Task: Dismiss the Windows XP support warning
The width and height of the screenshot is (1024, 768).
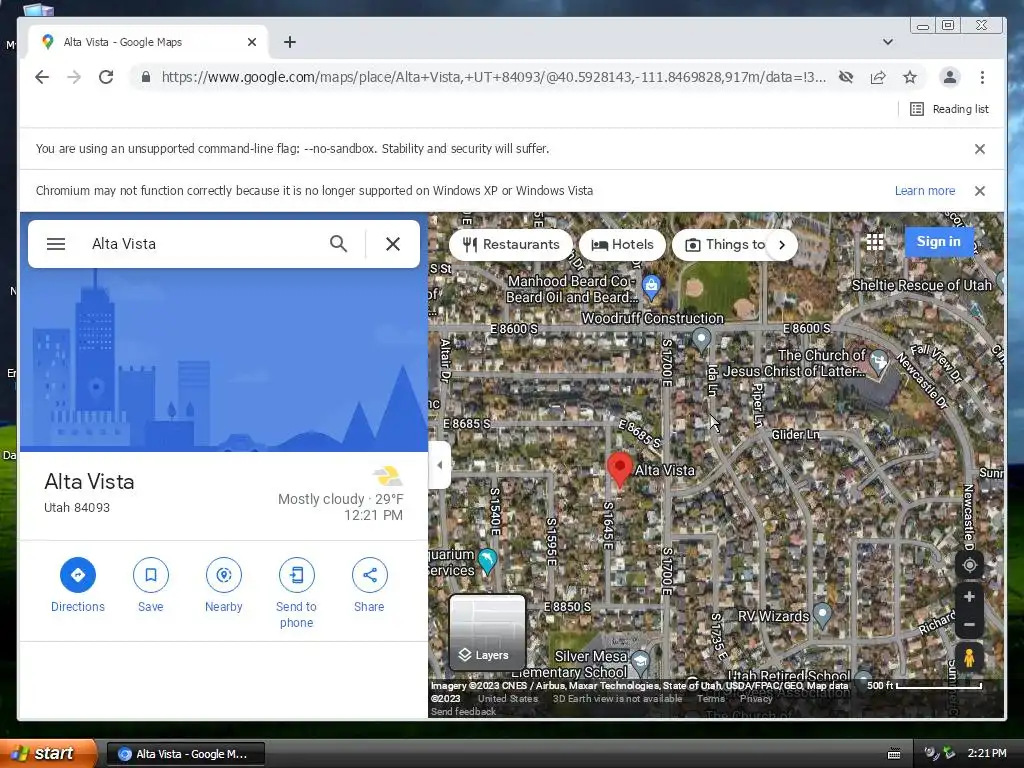Action: [x=980, y=191]
